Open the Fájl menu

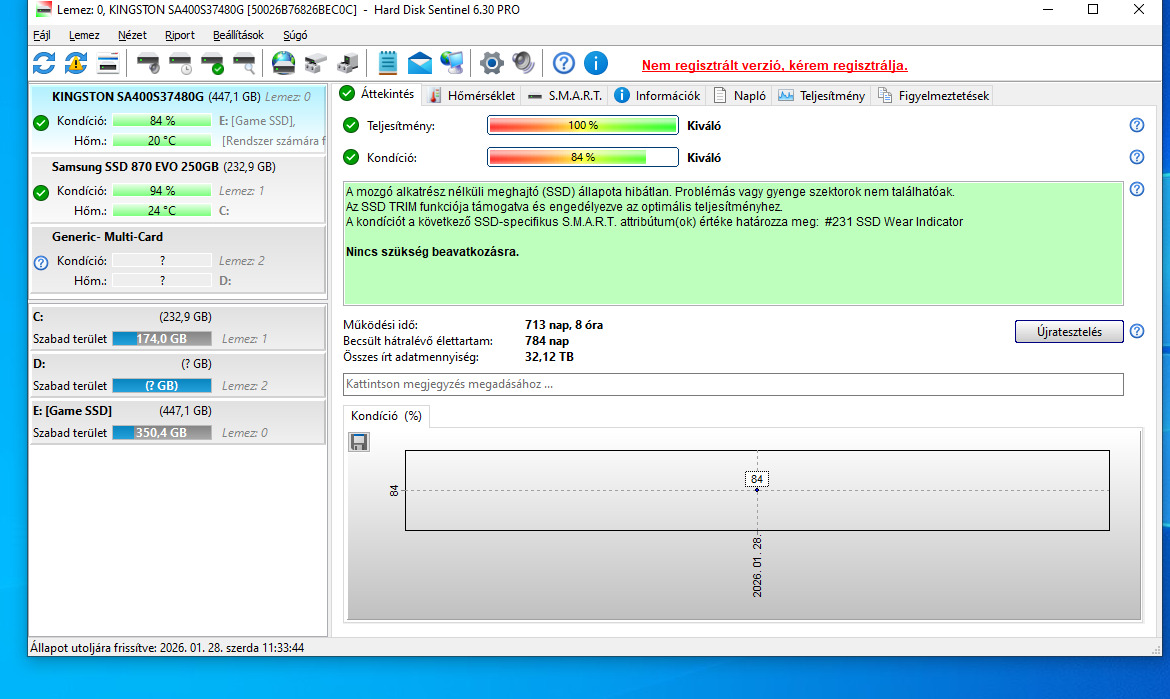point(42,35)
